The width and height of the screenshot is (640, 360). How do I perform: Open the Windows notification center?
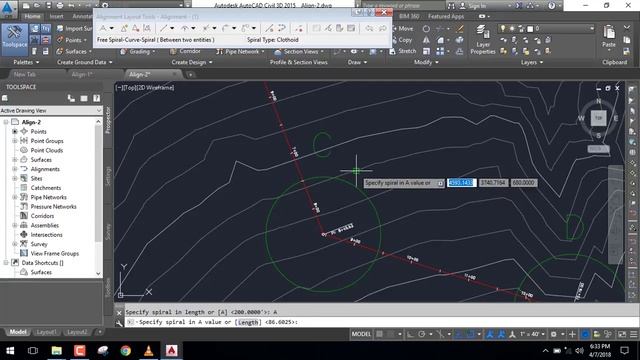(624, 350)
